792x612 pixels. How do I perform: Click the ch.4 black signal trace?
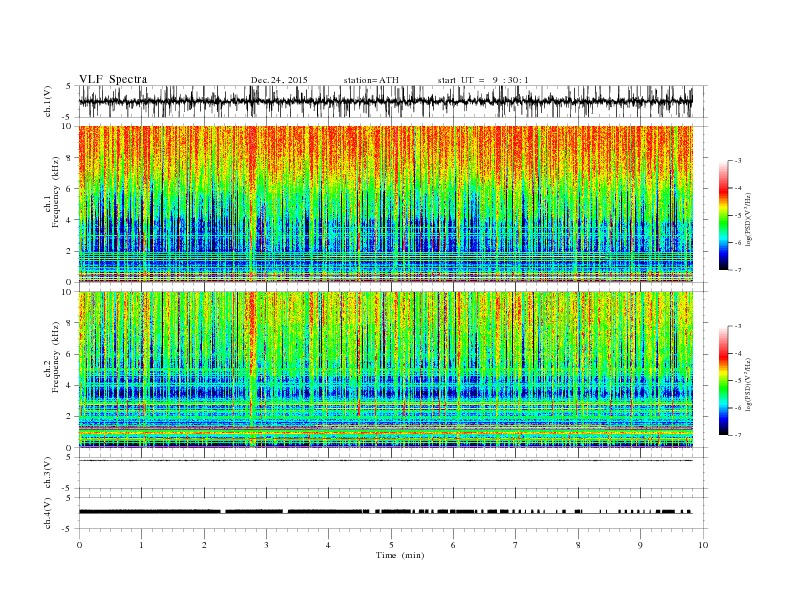[385, 512]
